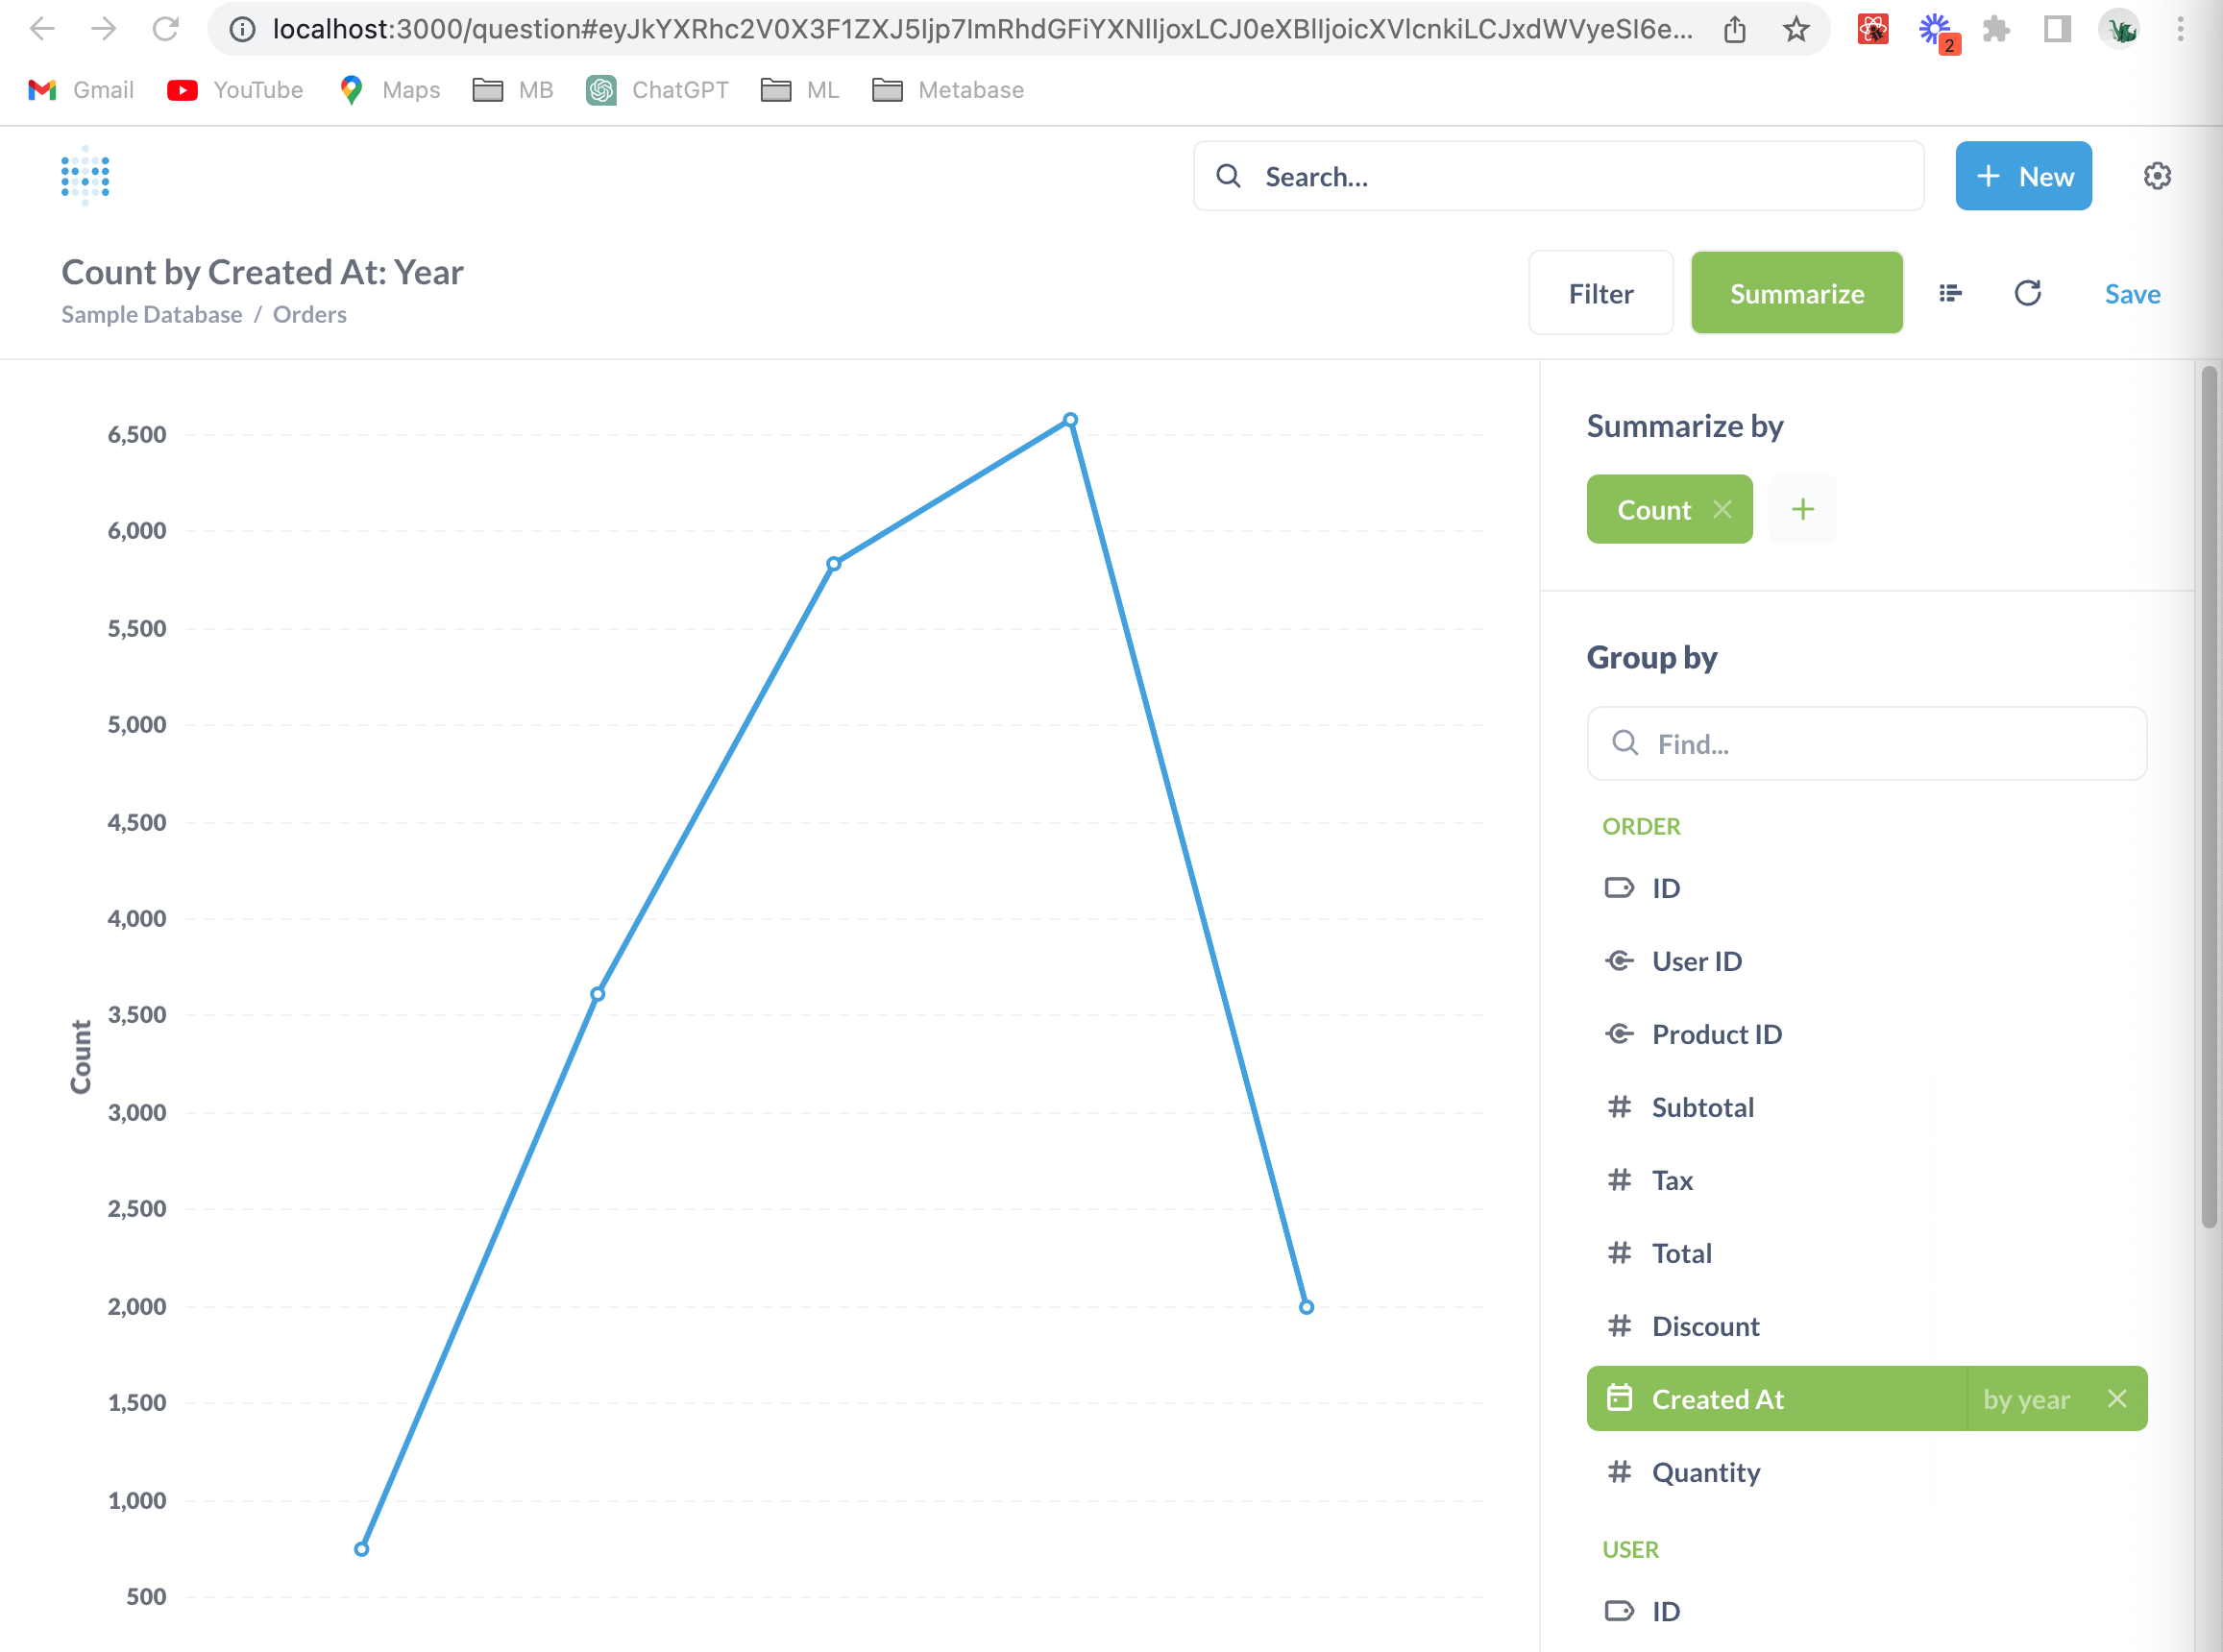
Task: Add another summarize metric with plus
Action: tap(1803, 509)
